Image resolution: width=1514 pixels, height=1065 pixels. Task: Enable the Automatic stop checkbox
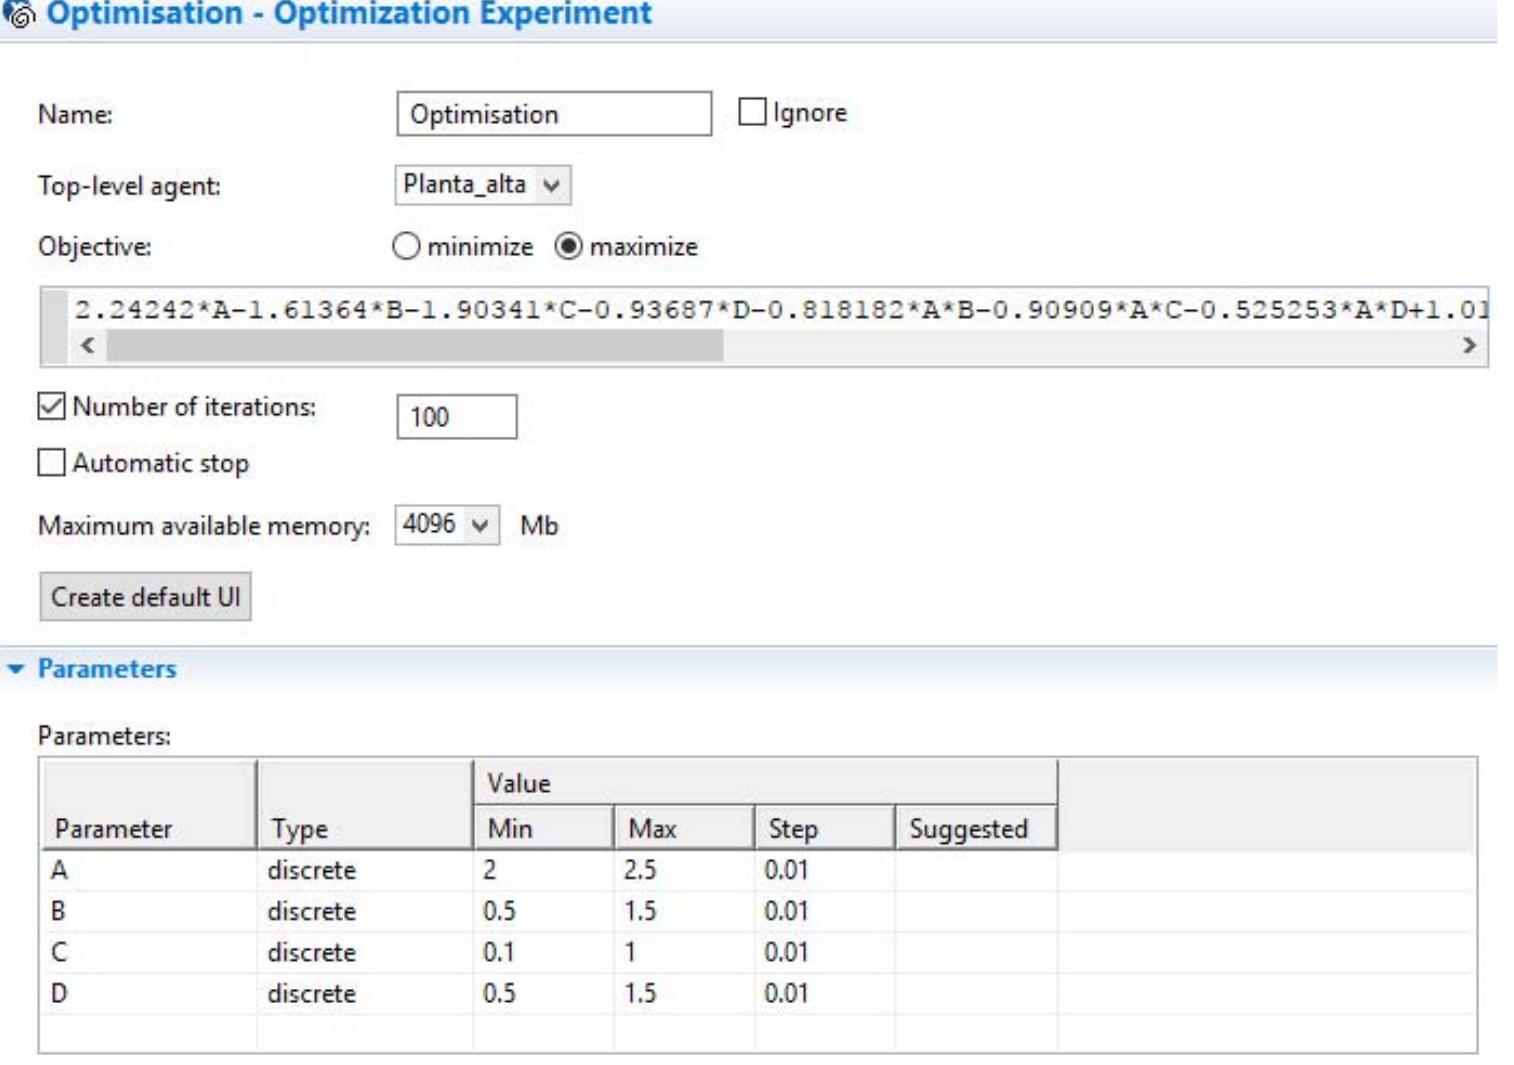click(x=52, y=463)
